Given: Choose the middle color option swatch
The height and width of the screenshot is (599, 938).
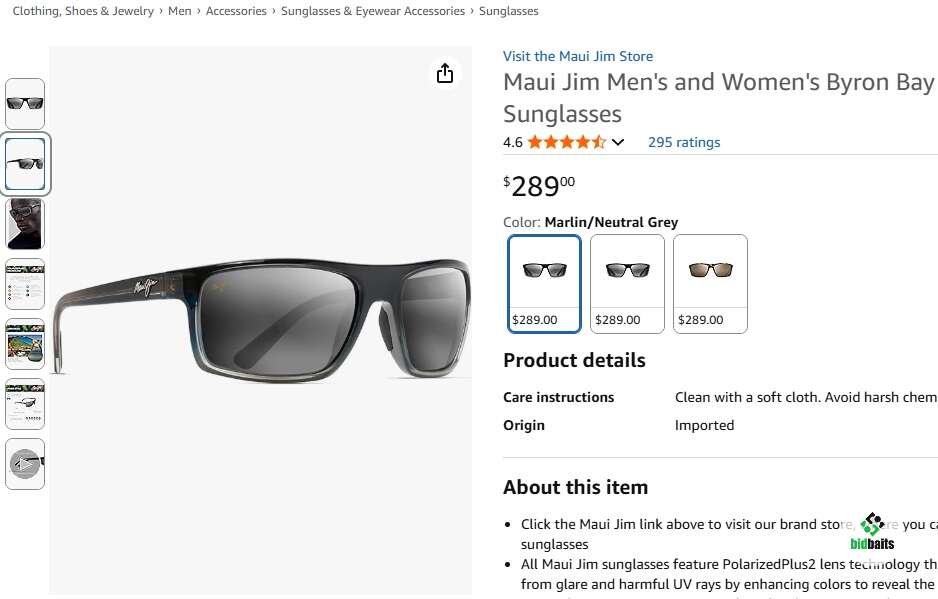Looking at the screenshot, I should pos(627,283).
